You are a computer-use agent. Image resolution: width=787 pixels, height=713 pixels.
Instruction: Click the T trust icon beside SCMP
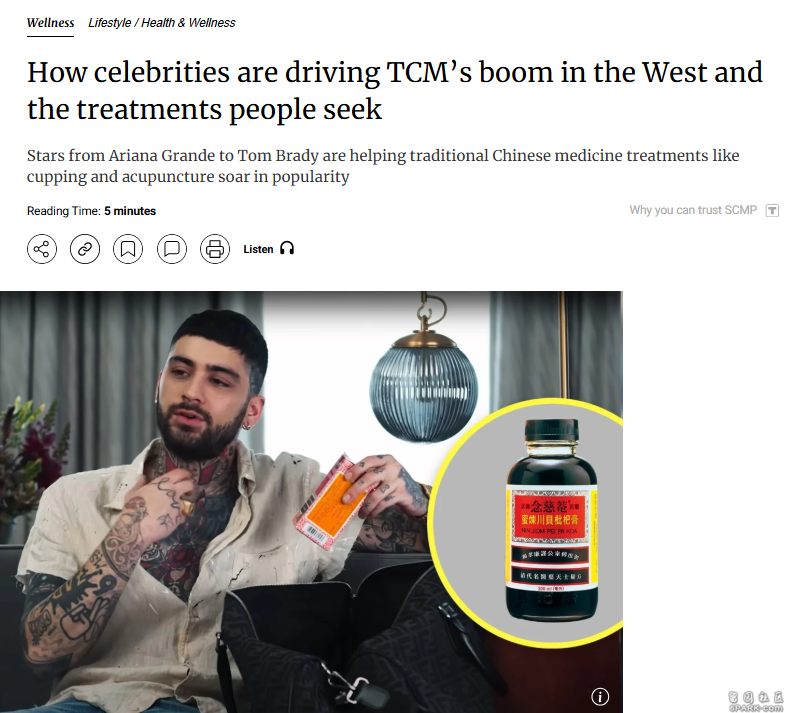tap(772, 210)
